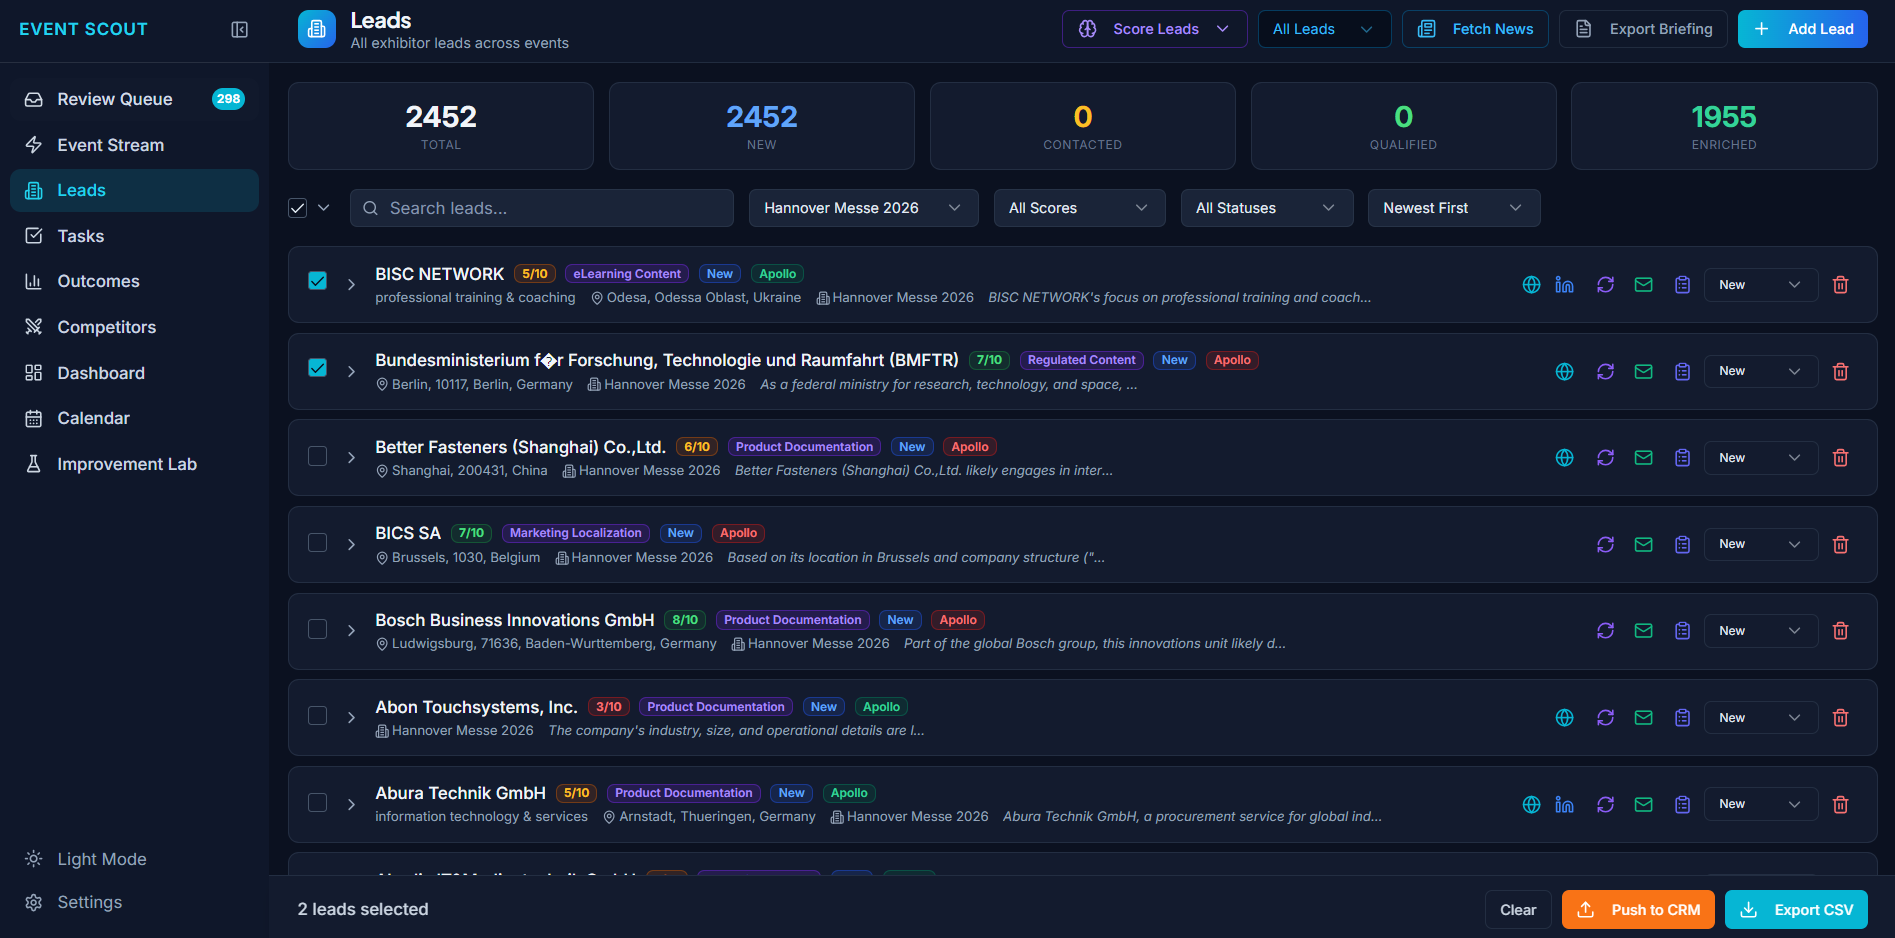1895x938 pixels.
Task: Uncheck the BISC NETWORK lead checkbox
Action: [x=317, y=281]
